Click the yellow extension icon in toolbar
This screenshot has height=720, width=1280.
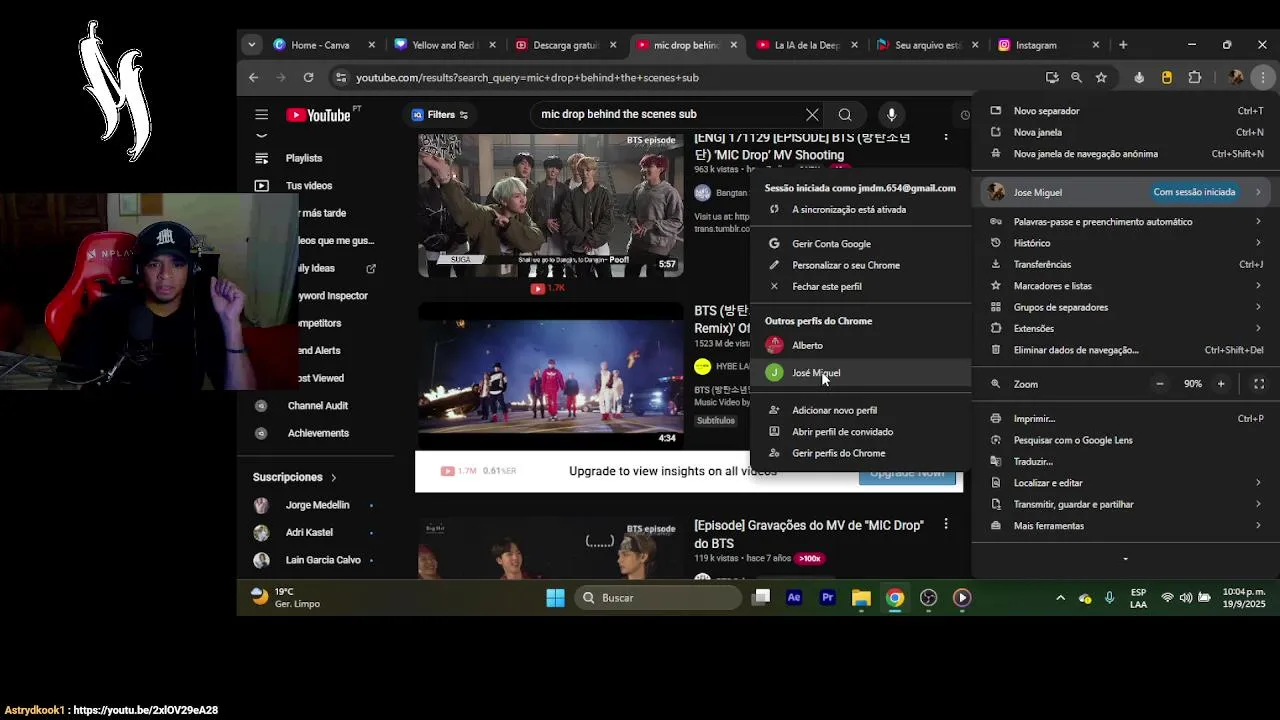[1166, 77]
